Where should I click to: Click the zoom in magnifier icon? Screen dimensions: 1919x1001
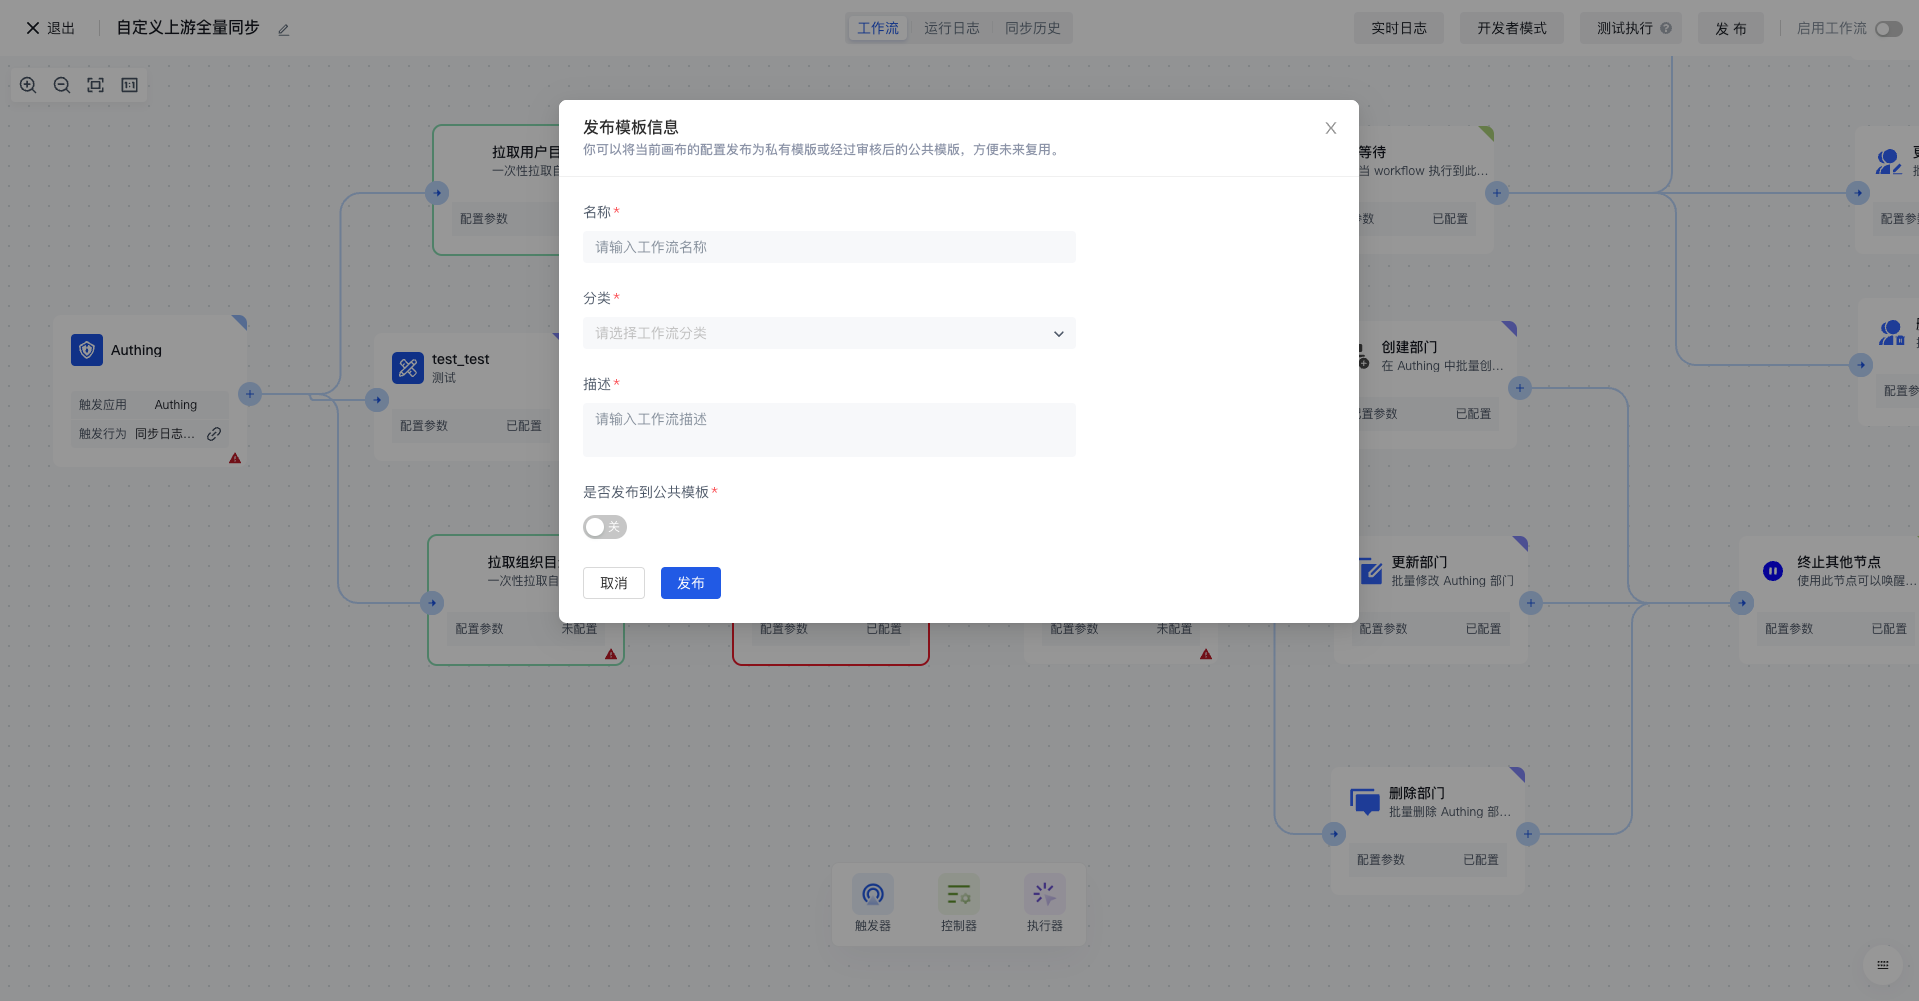click(28, 85)
